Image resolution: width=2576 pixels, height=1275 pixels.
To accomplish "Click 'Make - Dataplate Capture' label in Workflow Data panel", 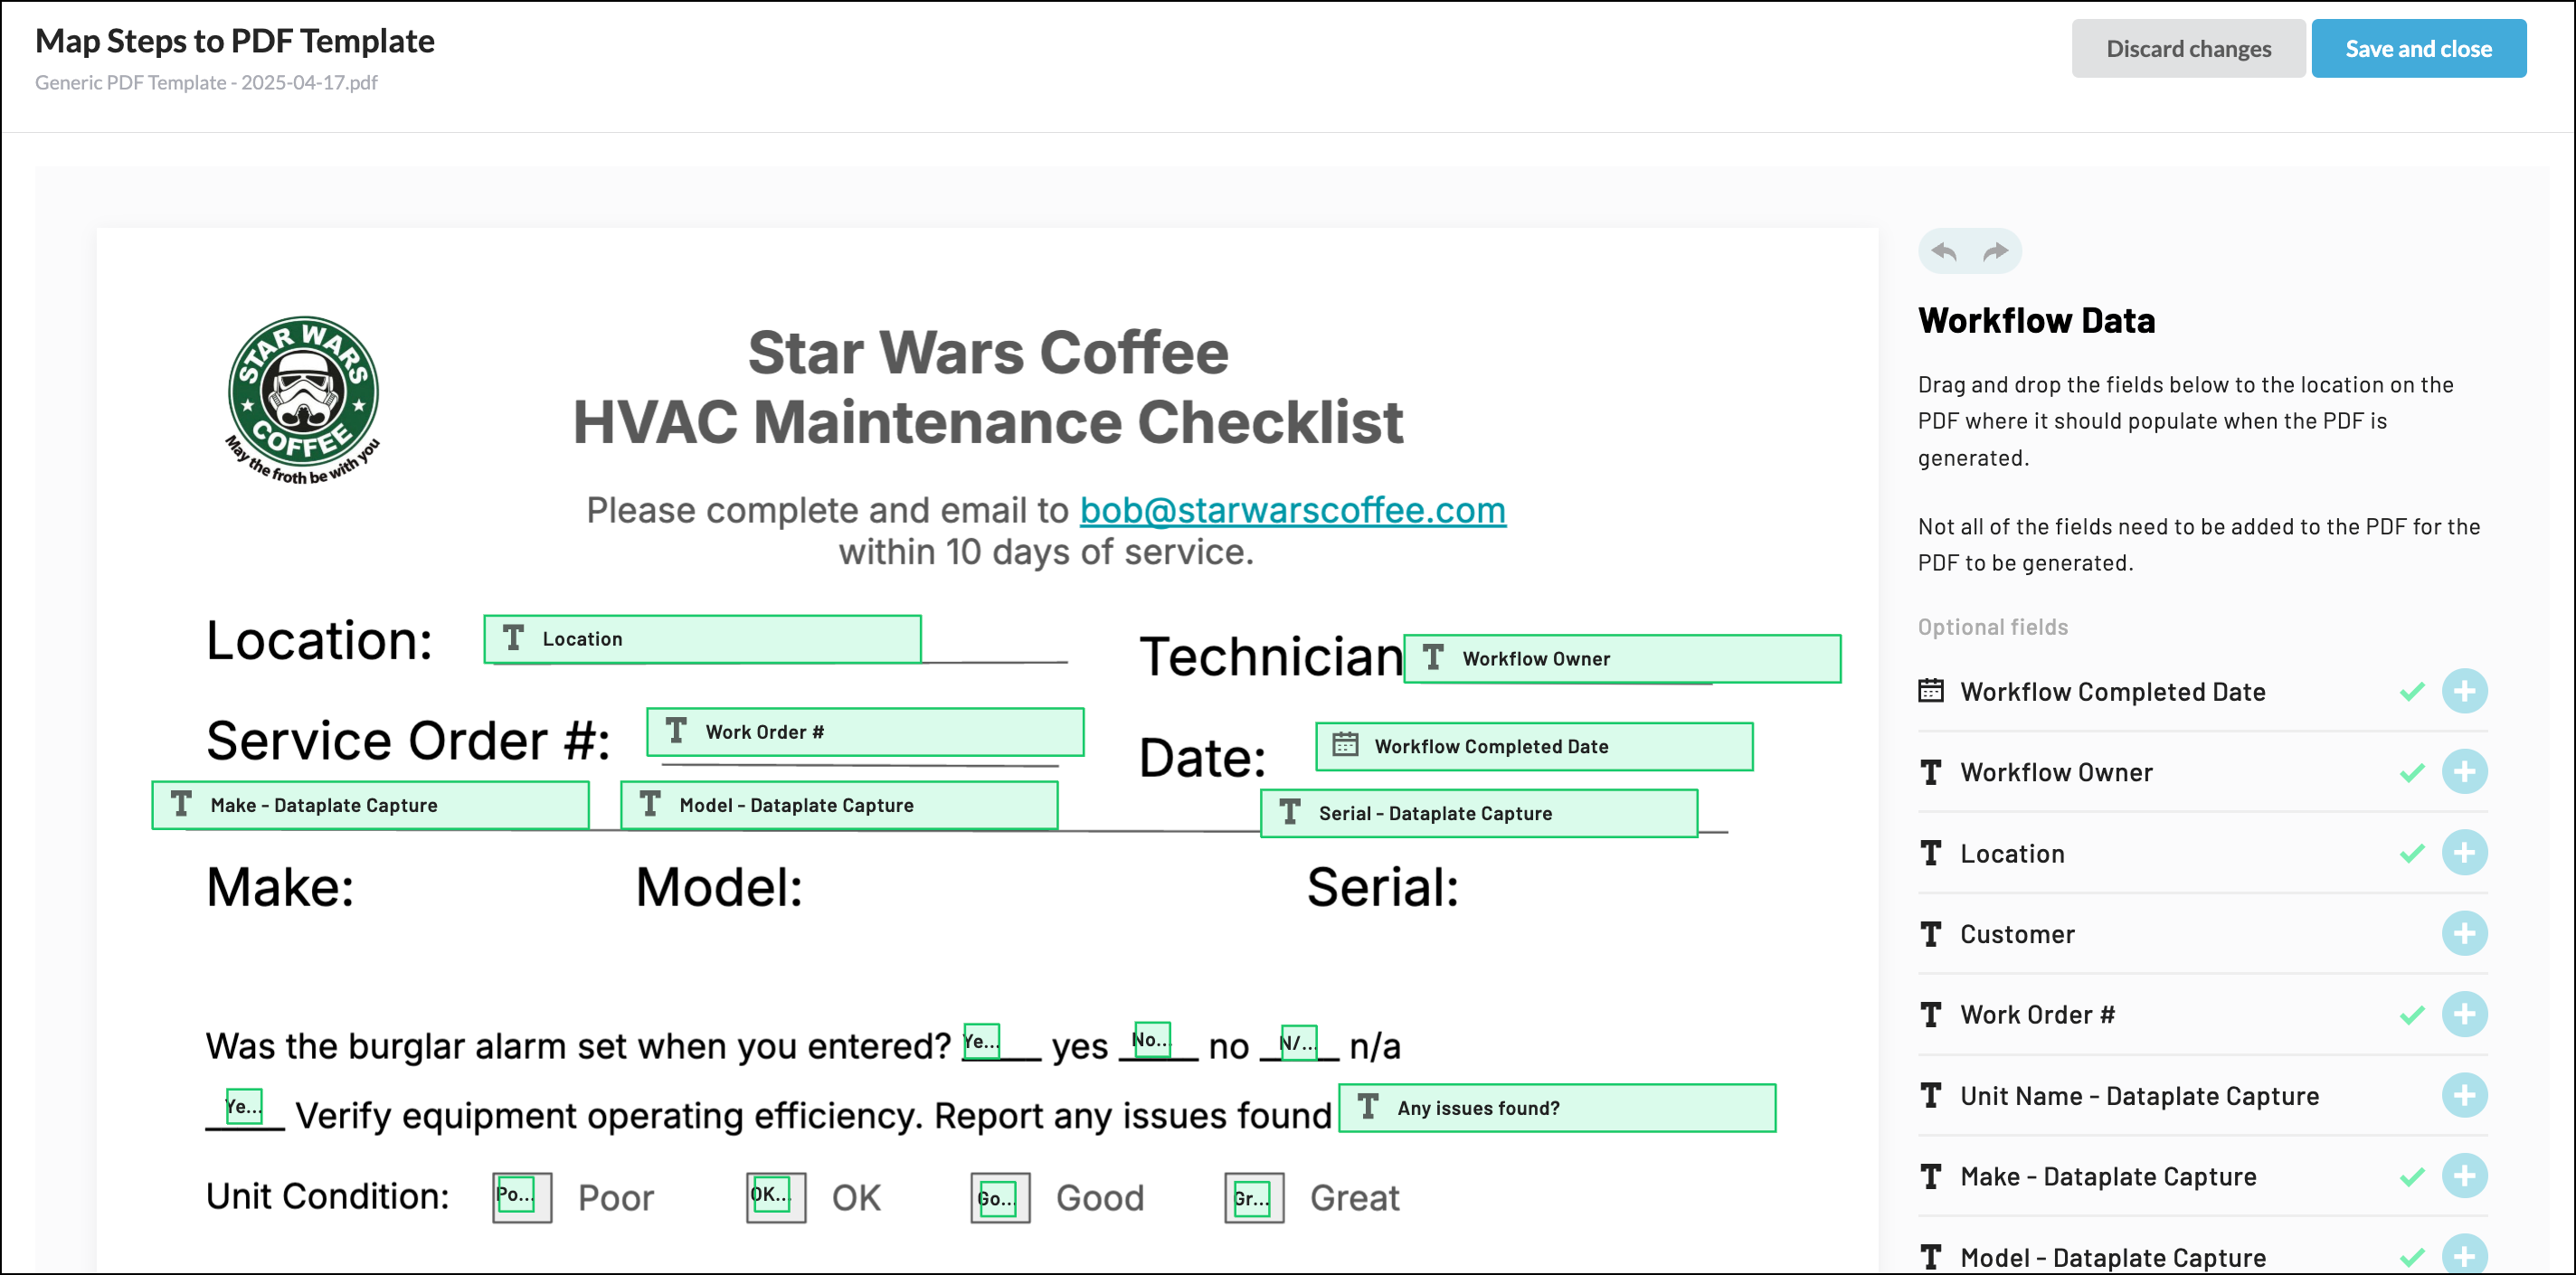I will click(2108, 1177).
